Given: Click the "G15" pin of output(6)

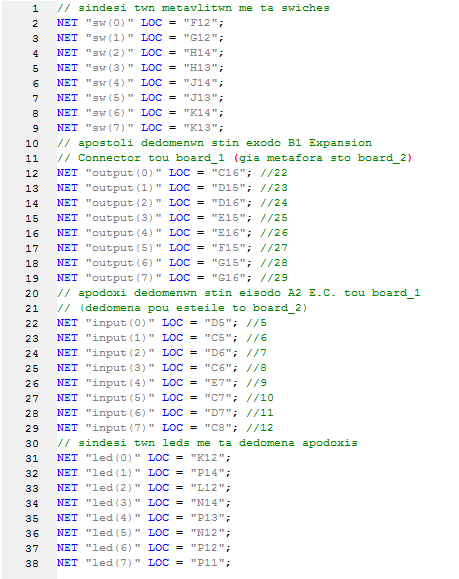Looking at the screenshot, I should (228, 263).
